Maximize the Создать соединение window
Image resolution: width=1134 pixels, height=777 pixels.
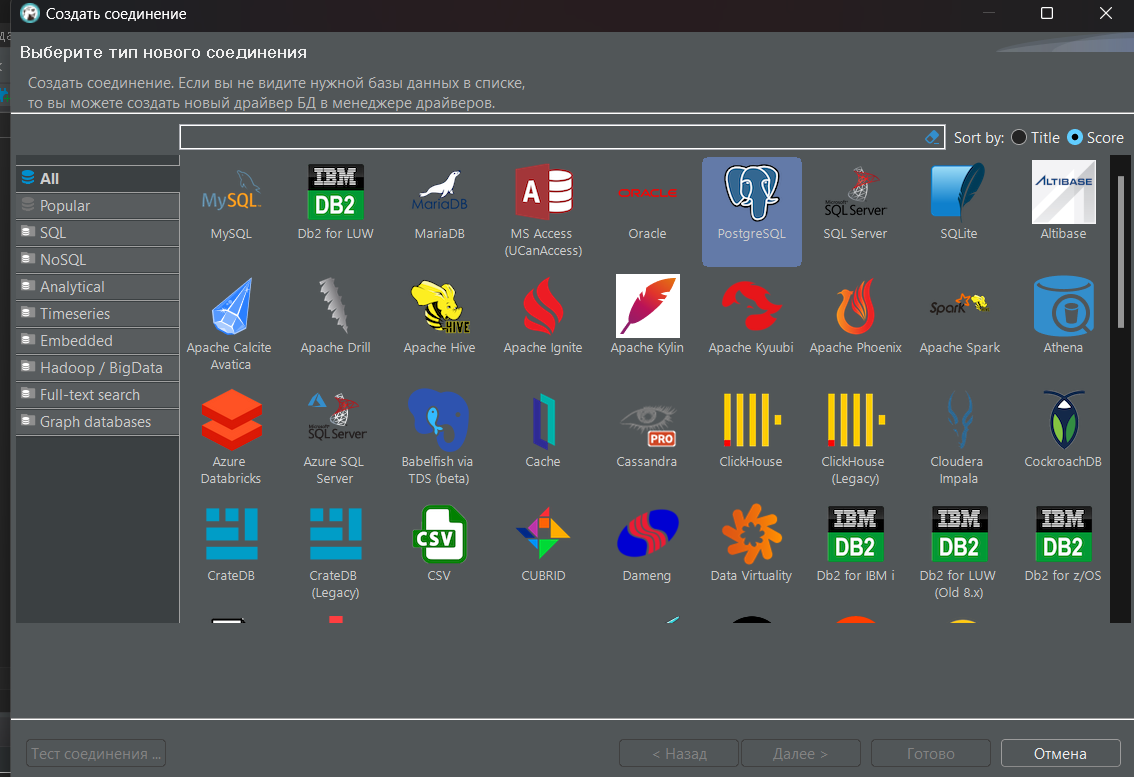tap(1046, 13)
